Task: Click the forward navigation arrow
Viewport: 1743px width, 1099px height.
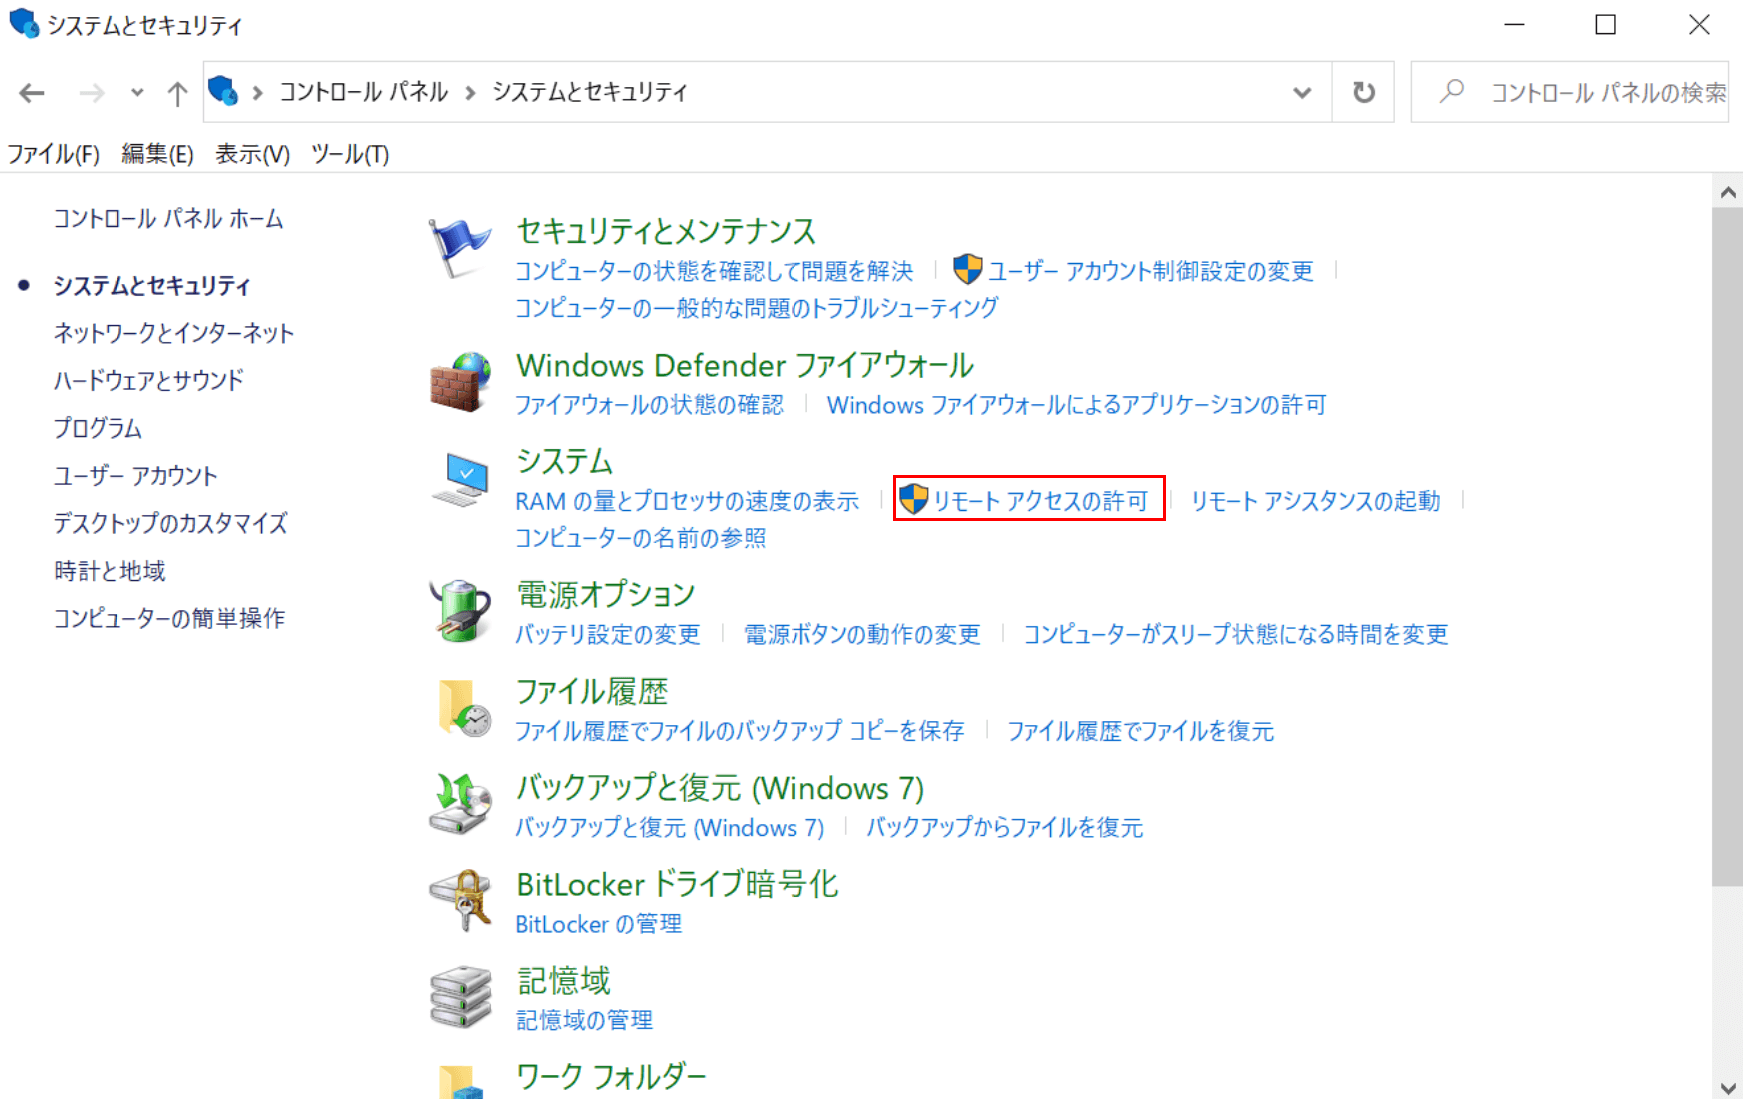Action: click(92, 93)
